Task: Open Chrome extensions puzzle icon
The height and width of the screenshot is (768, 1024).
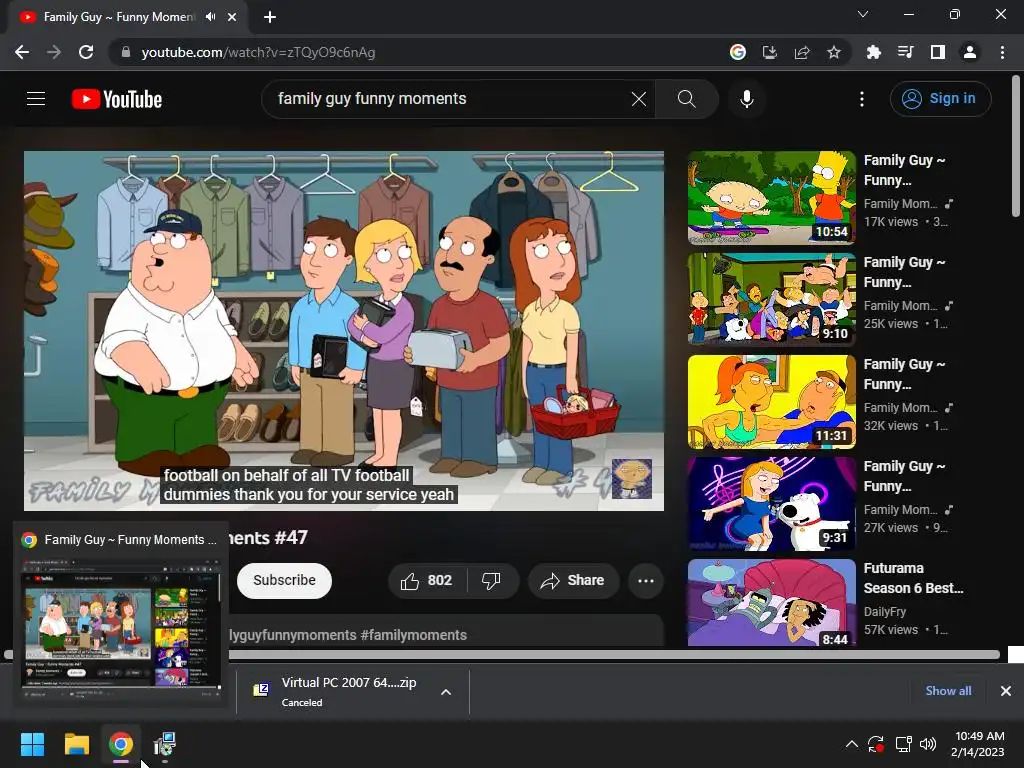Action: (x=873, y=52)
